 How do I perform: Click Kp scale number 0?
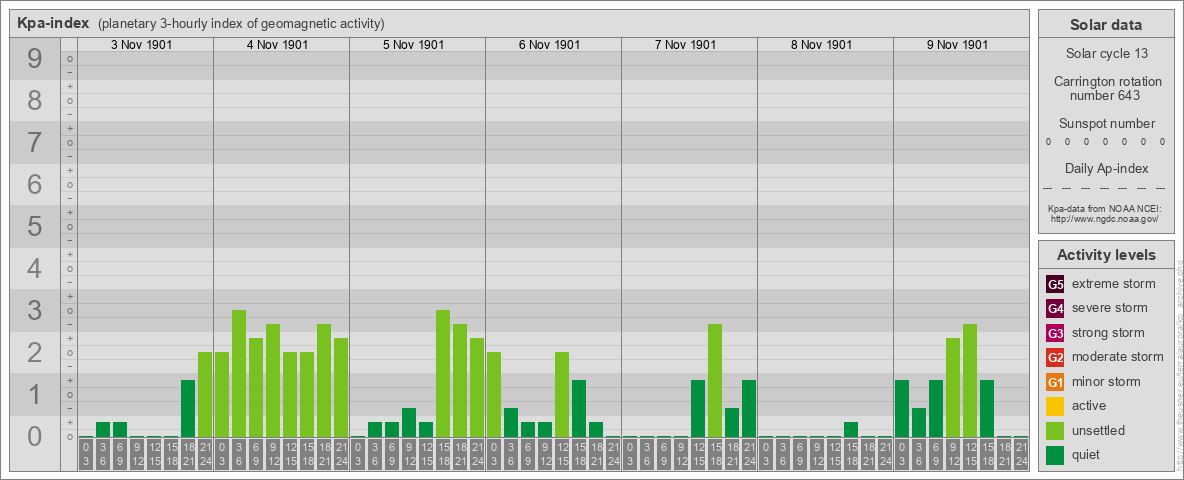coord(35,436)
